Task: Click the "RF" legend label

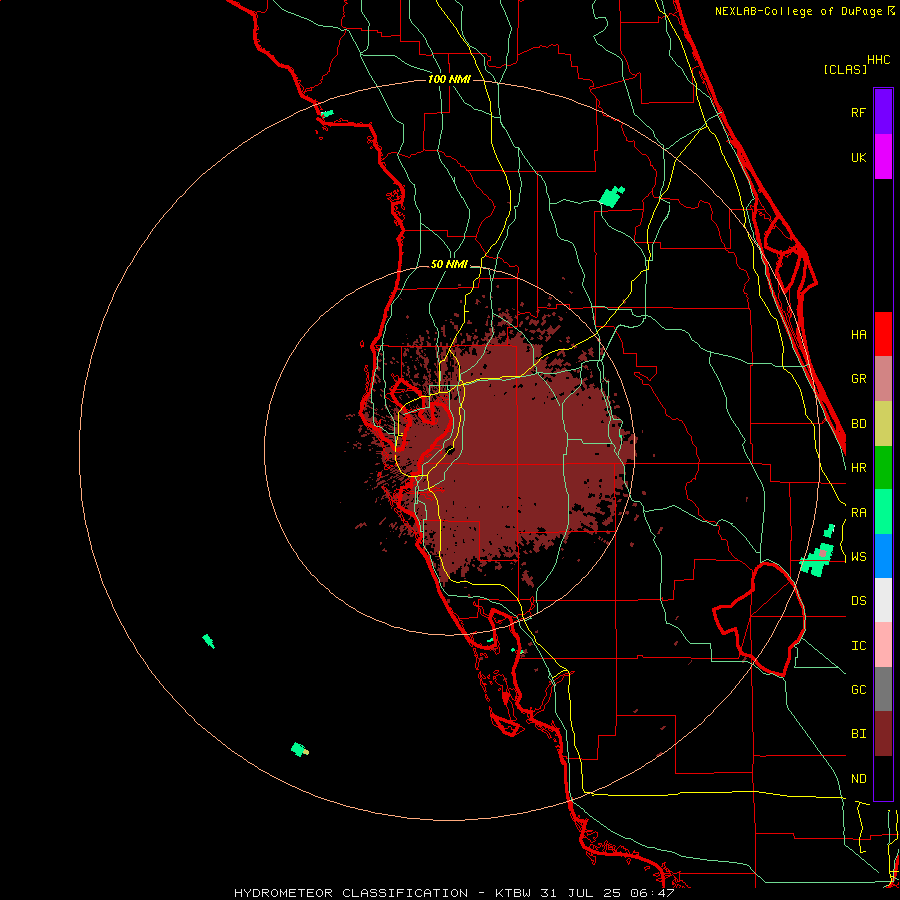Action: point(858,112)
